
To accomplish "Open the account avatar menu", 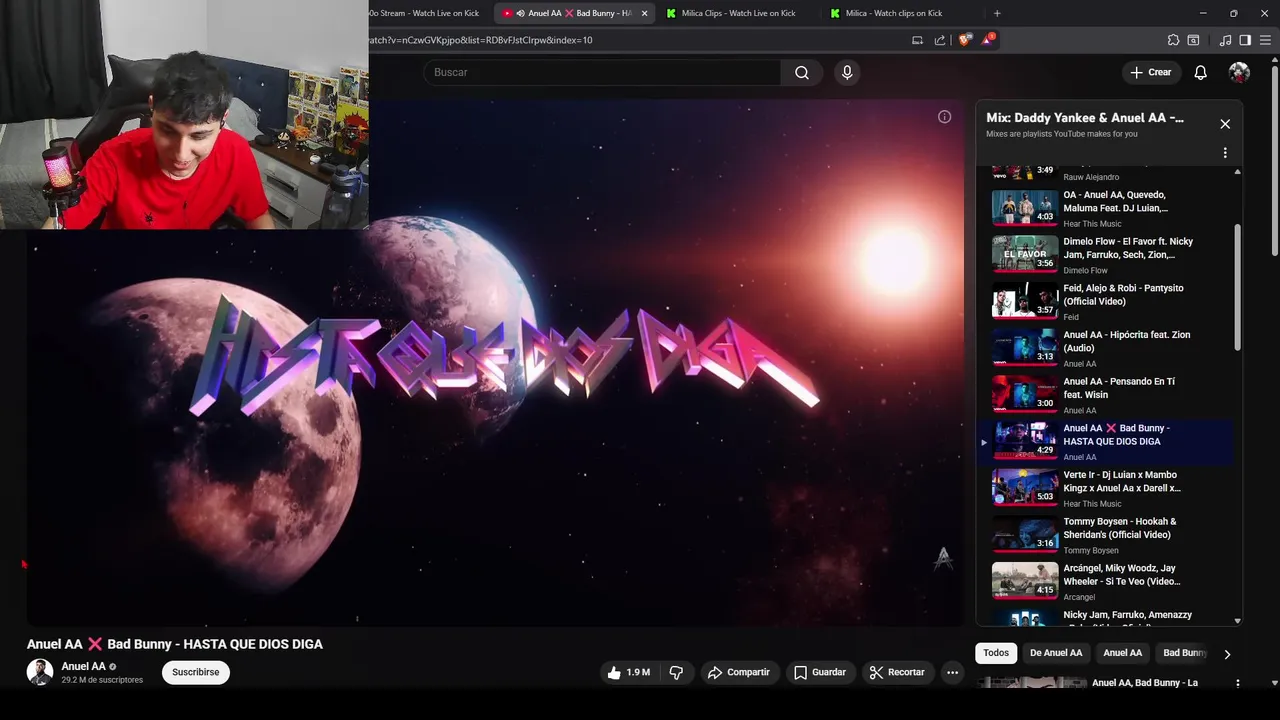I will 1239,72.
